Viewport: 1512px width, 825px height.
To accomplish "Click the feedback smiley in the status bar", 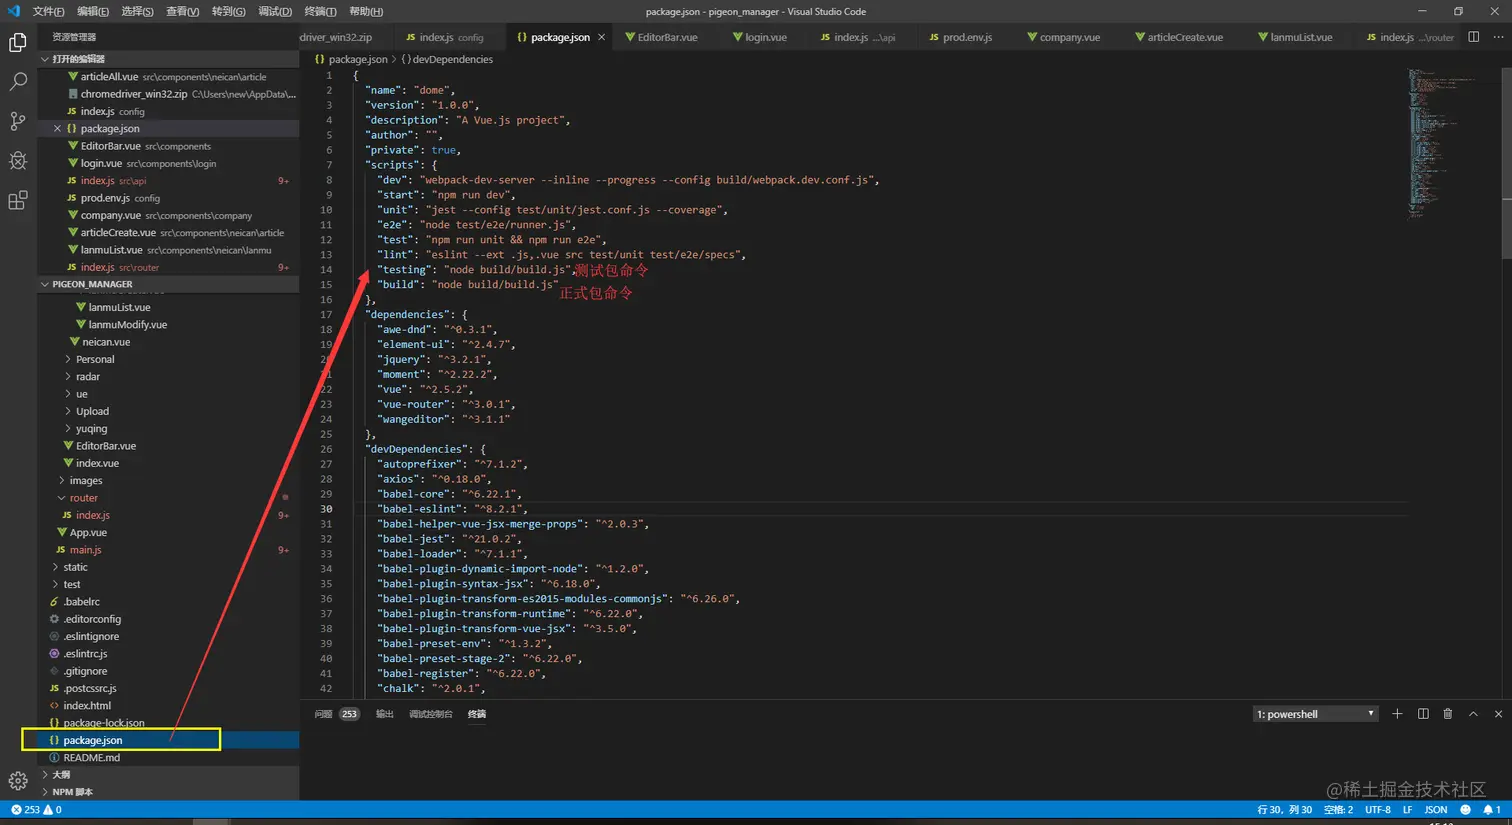I will click(x=1466, y=810).
